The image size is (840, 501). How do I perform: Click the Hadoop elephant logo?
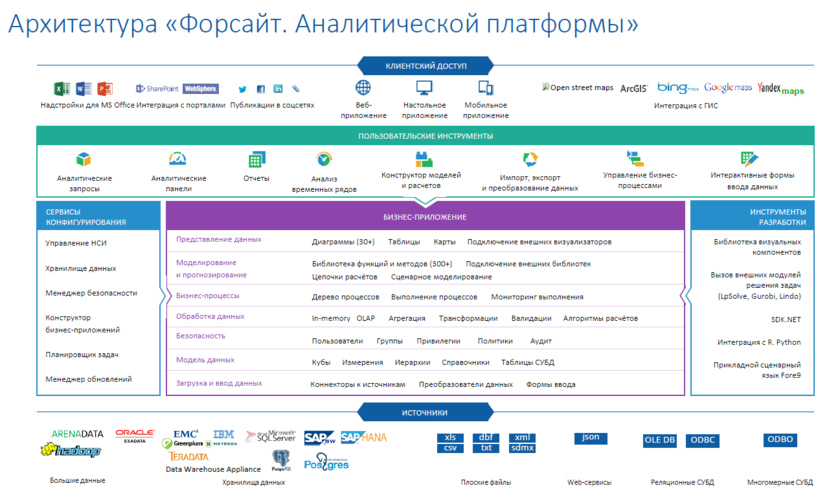point(70,451)
